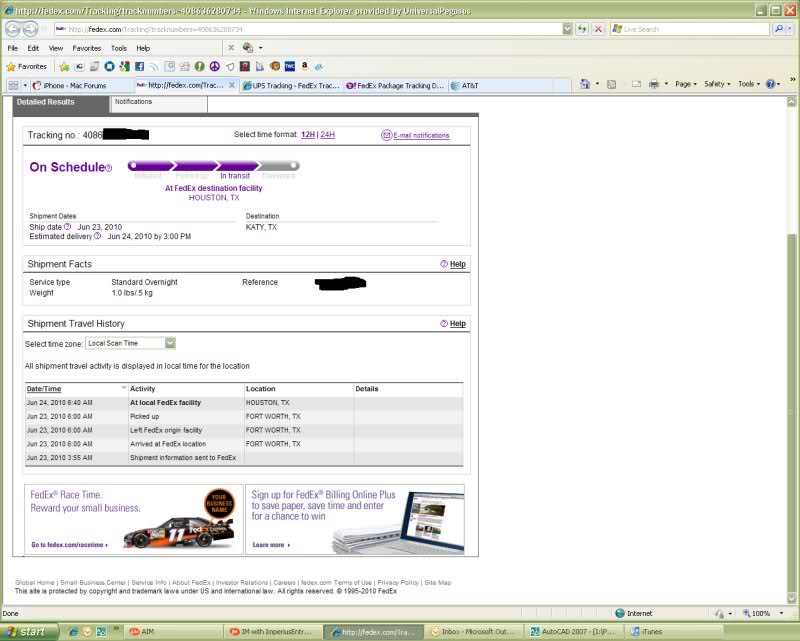Image resolution: width=800 pixels, height=641 pixels.
Task: Open the TWC weather favorites shortcut
Action: click(290, 66)
